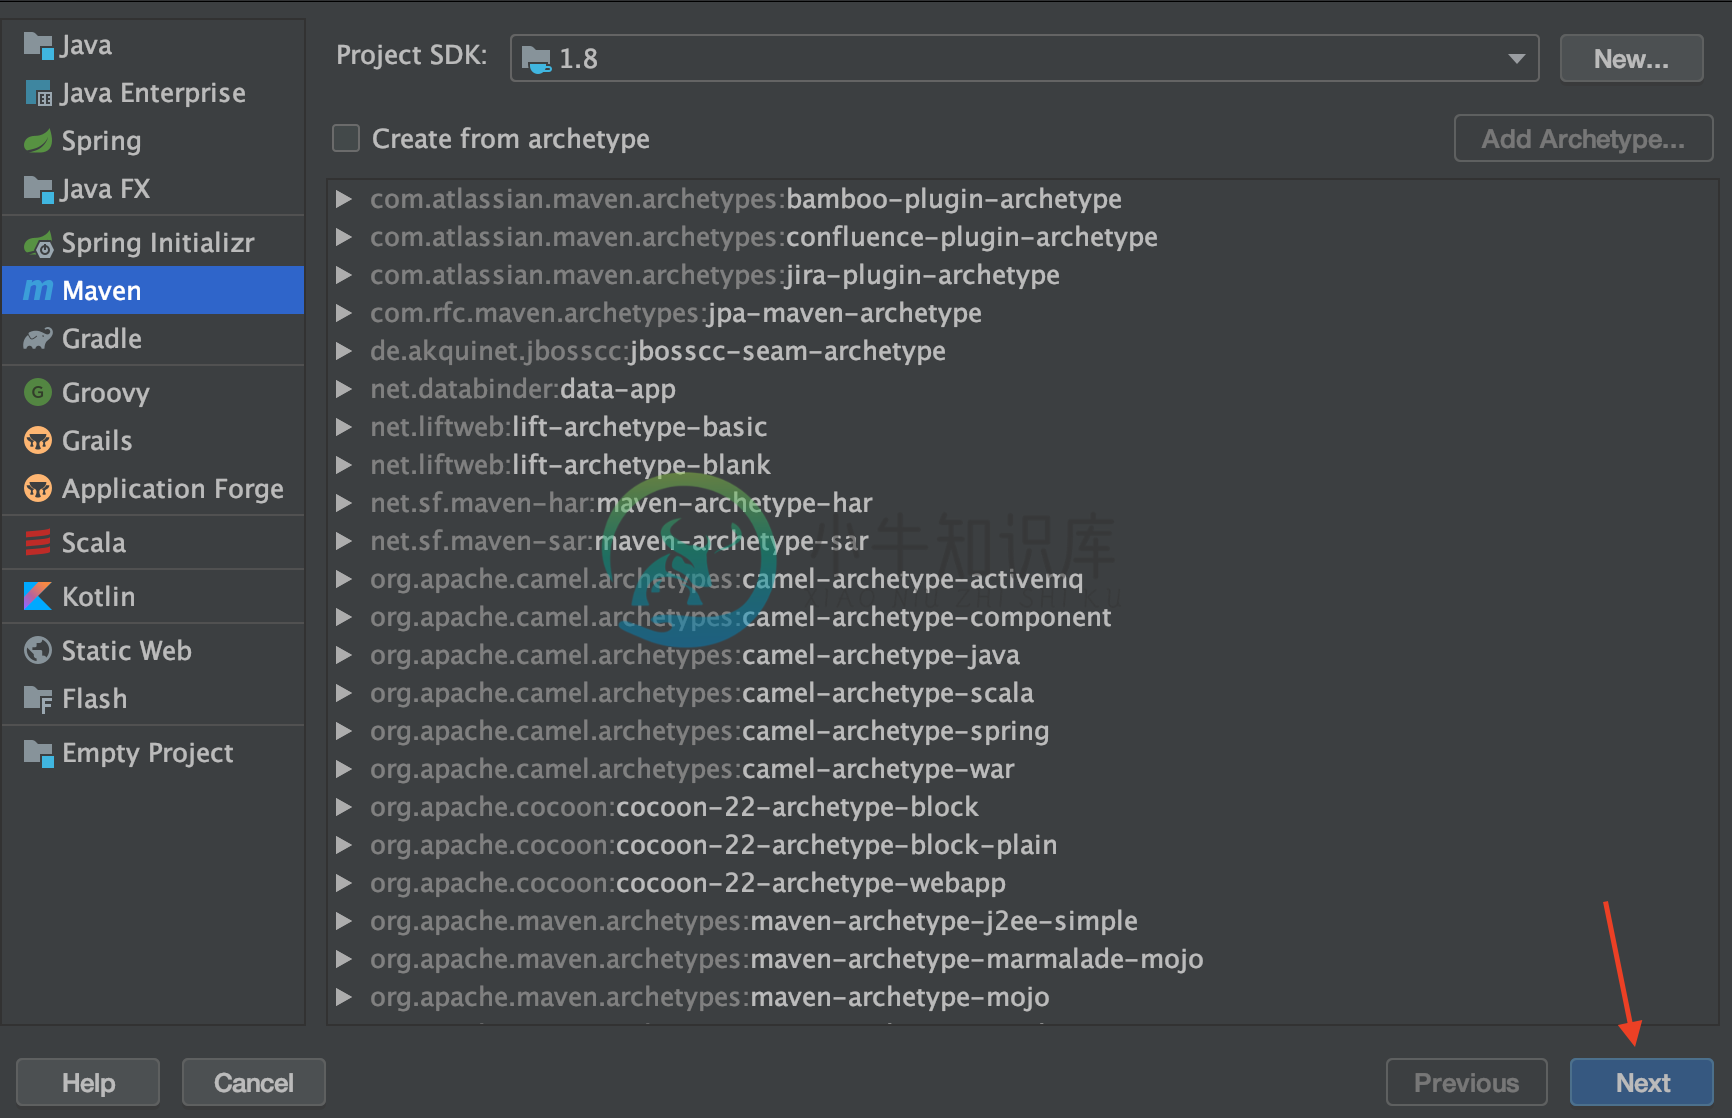Viewport: 1732px width, 1118px height.
Task: Select camel-archetype-war row
Action: click(1022, 769)
